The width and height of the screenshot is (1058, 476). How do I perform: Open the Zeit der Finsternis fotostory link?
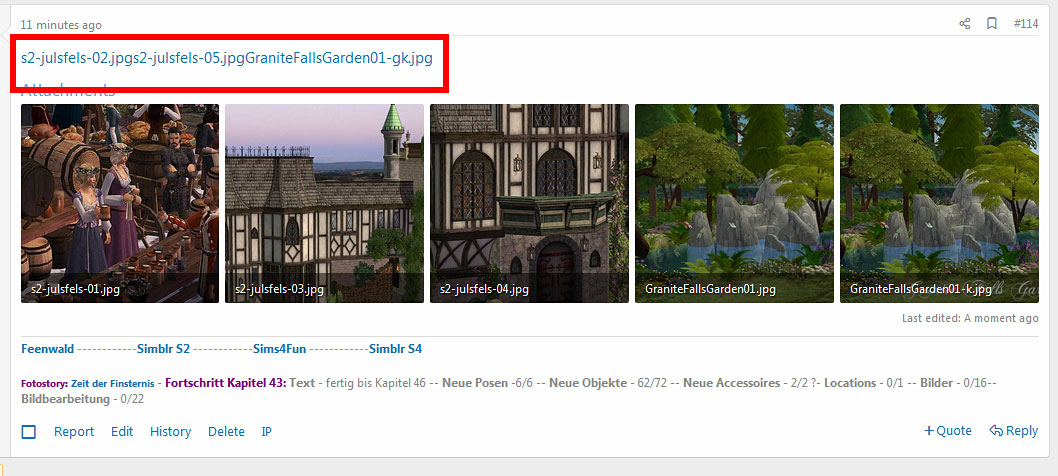[x=113, y=383]
